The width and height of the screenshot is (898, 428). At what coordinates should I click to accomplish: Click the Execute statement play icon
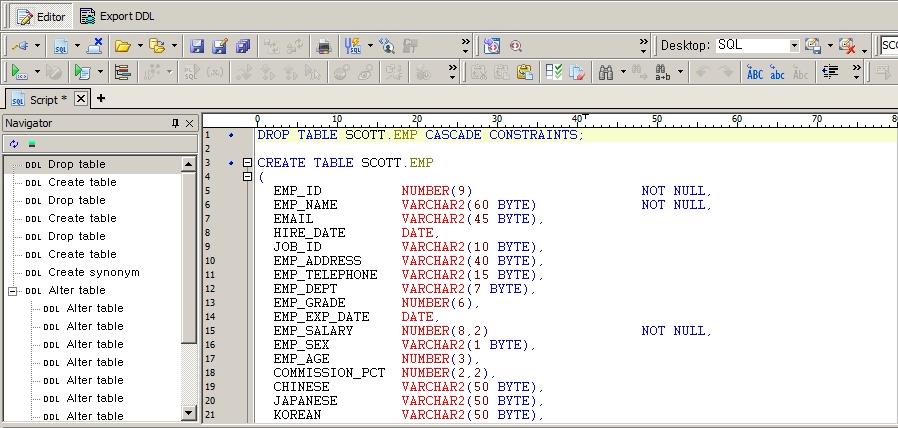(x=18, y=72)
